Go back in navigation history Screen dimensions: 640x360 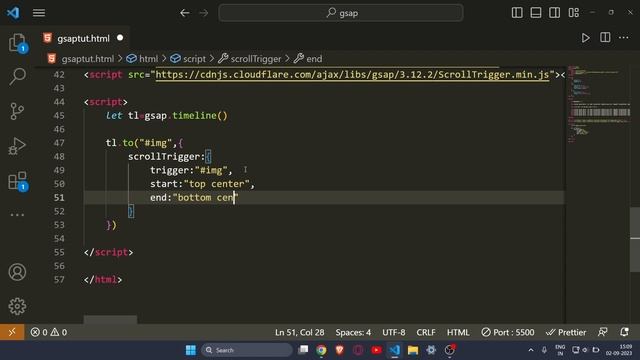(x=184, y=13)
